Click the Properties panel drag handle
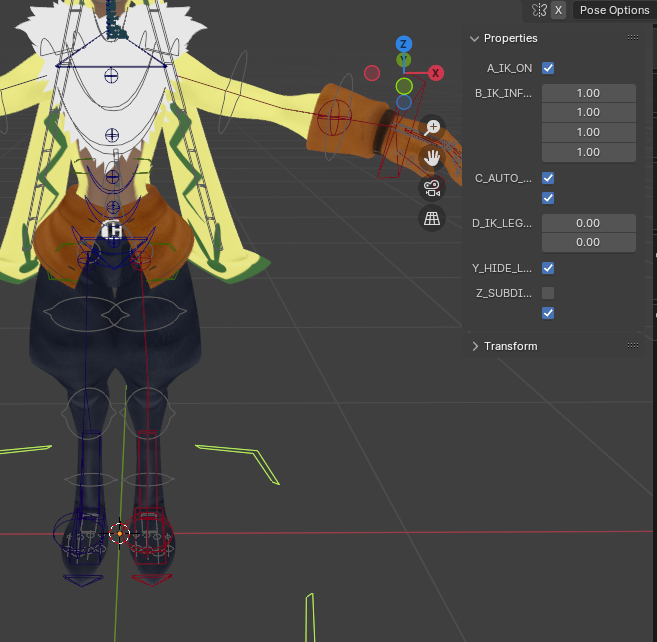 632,38
